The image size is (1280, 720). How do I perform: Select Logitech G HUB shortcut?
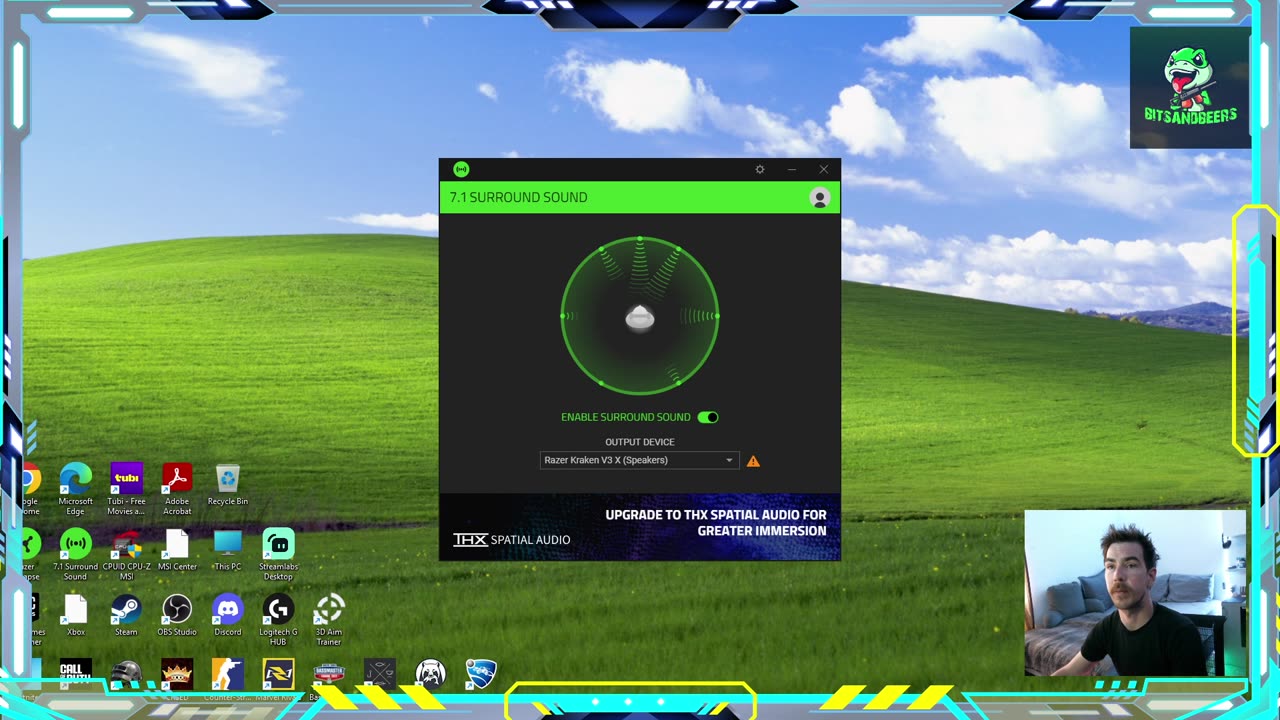[278, 620]
